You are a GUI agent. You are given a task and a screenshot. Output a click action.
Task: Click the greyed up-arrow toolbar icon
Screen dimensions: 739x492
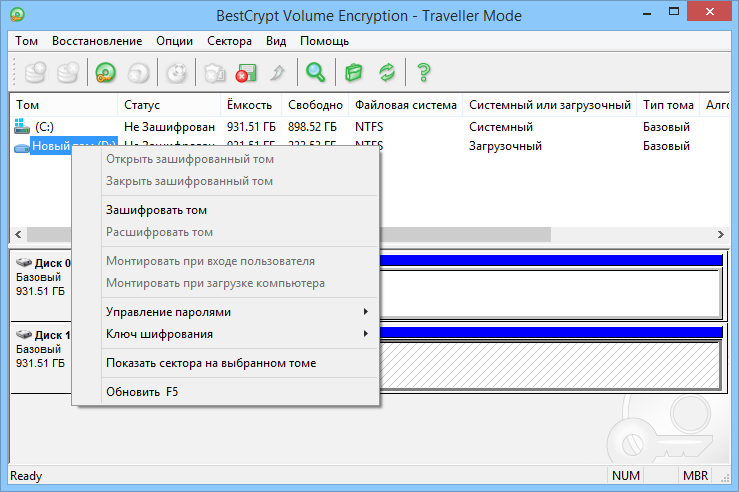[x=278, y=73]
